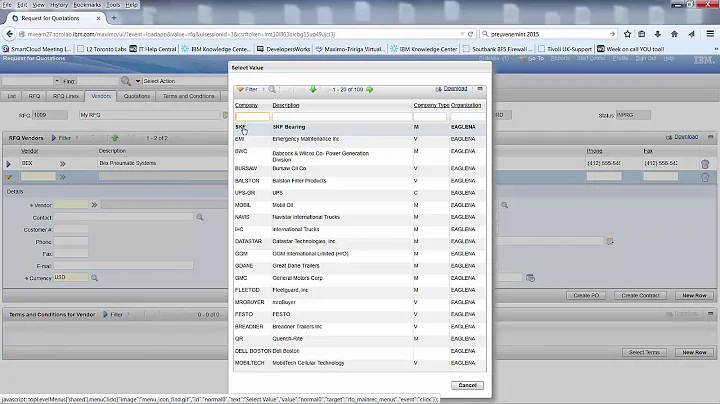Click the Company filter input field
This screenshot has width=720, height=404.
pos(252,117)
